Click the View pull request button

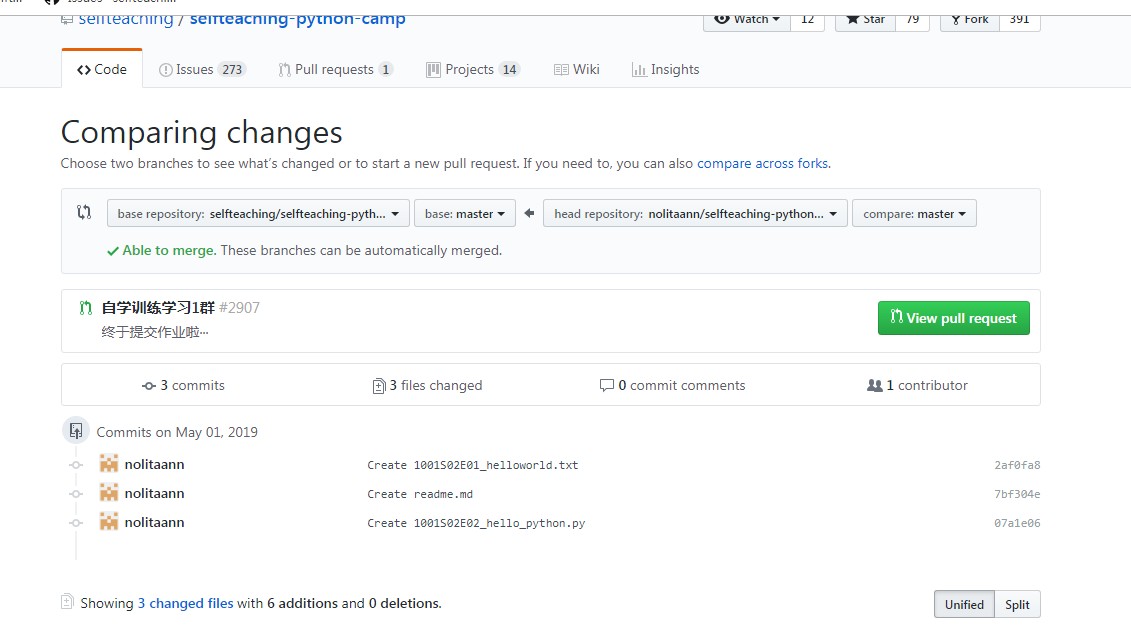pos(954,318)
